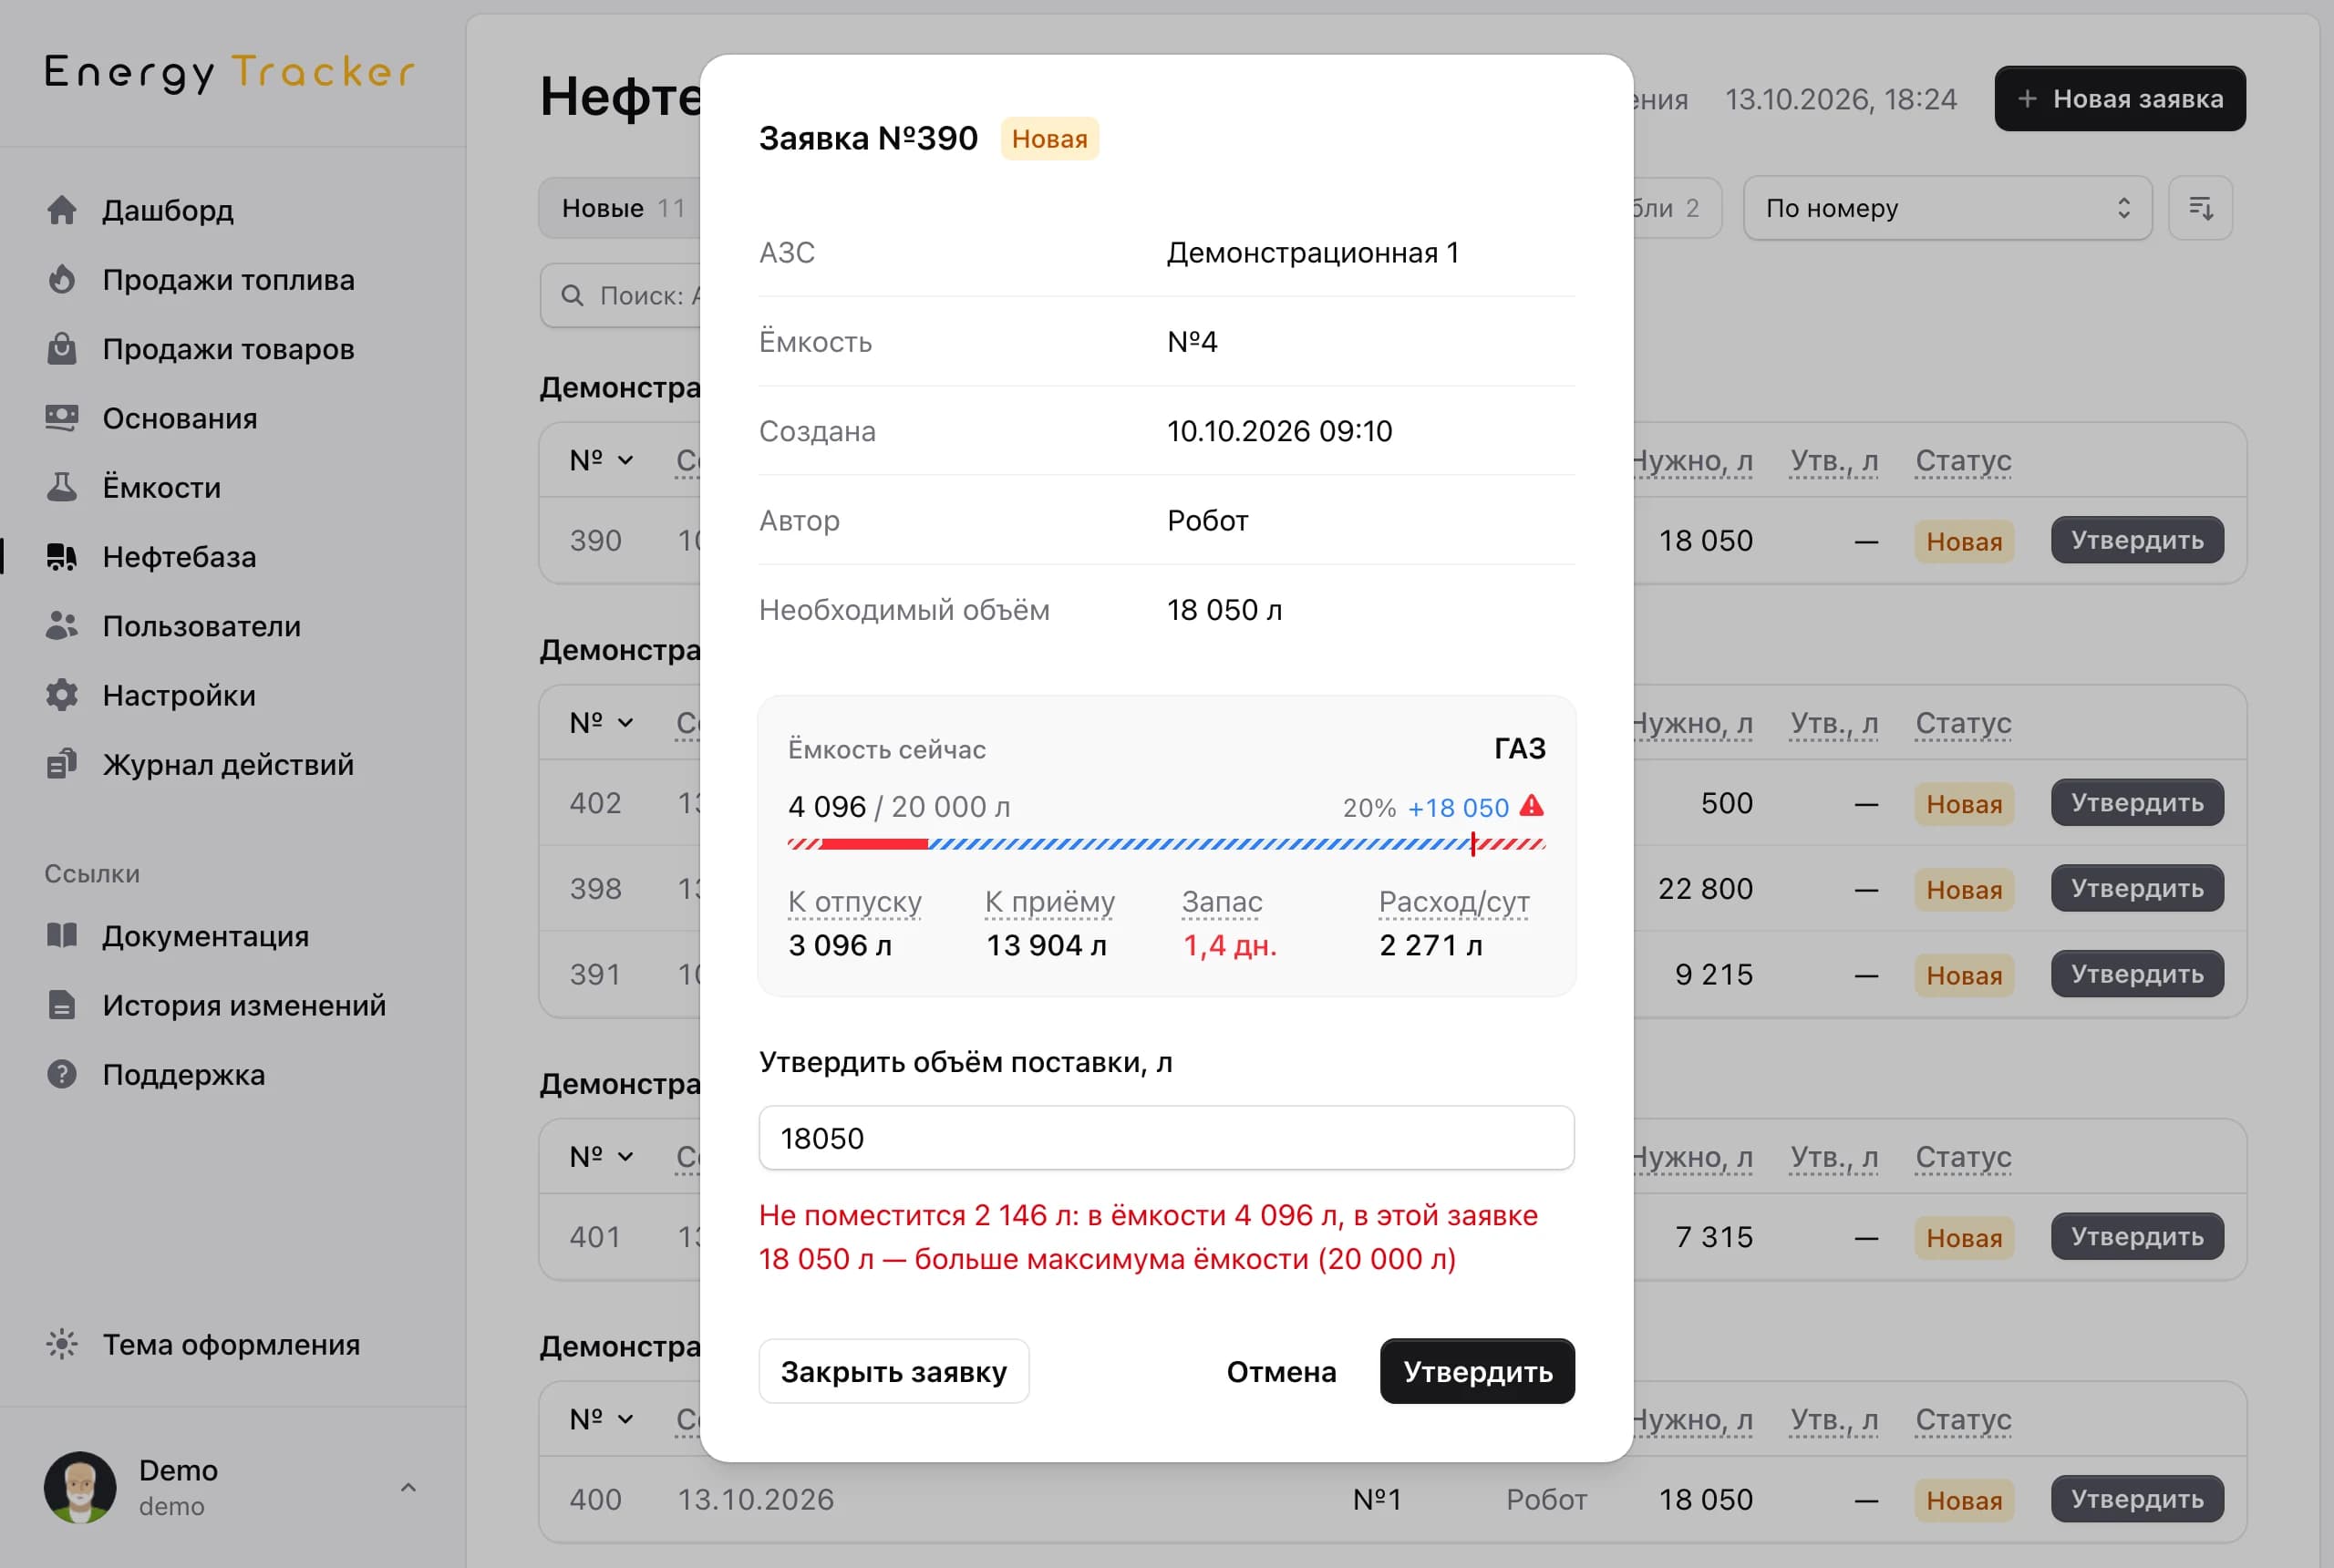
Task: Click the shopping bag icon for Продажи товаров
Action: pyautogui.click(x=62, y=348)
